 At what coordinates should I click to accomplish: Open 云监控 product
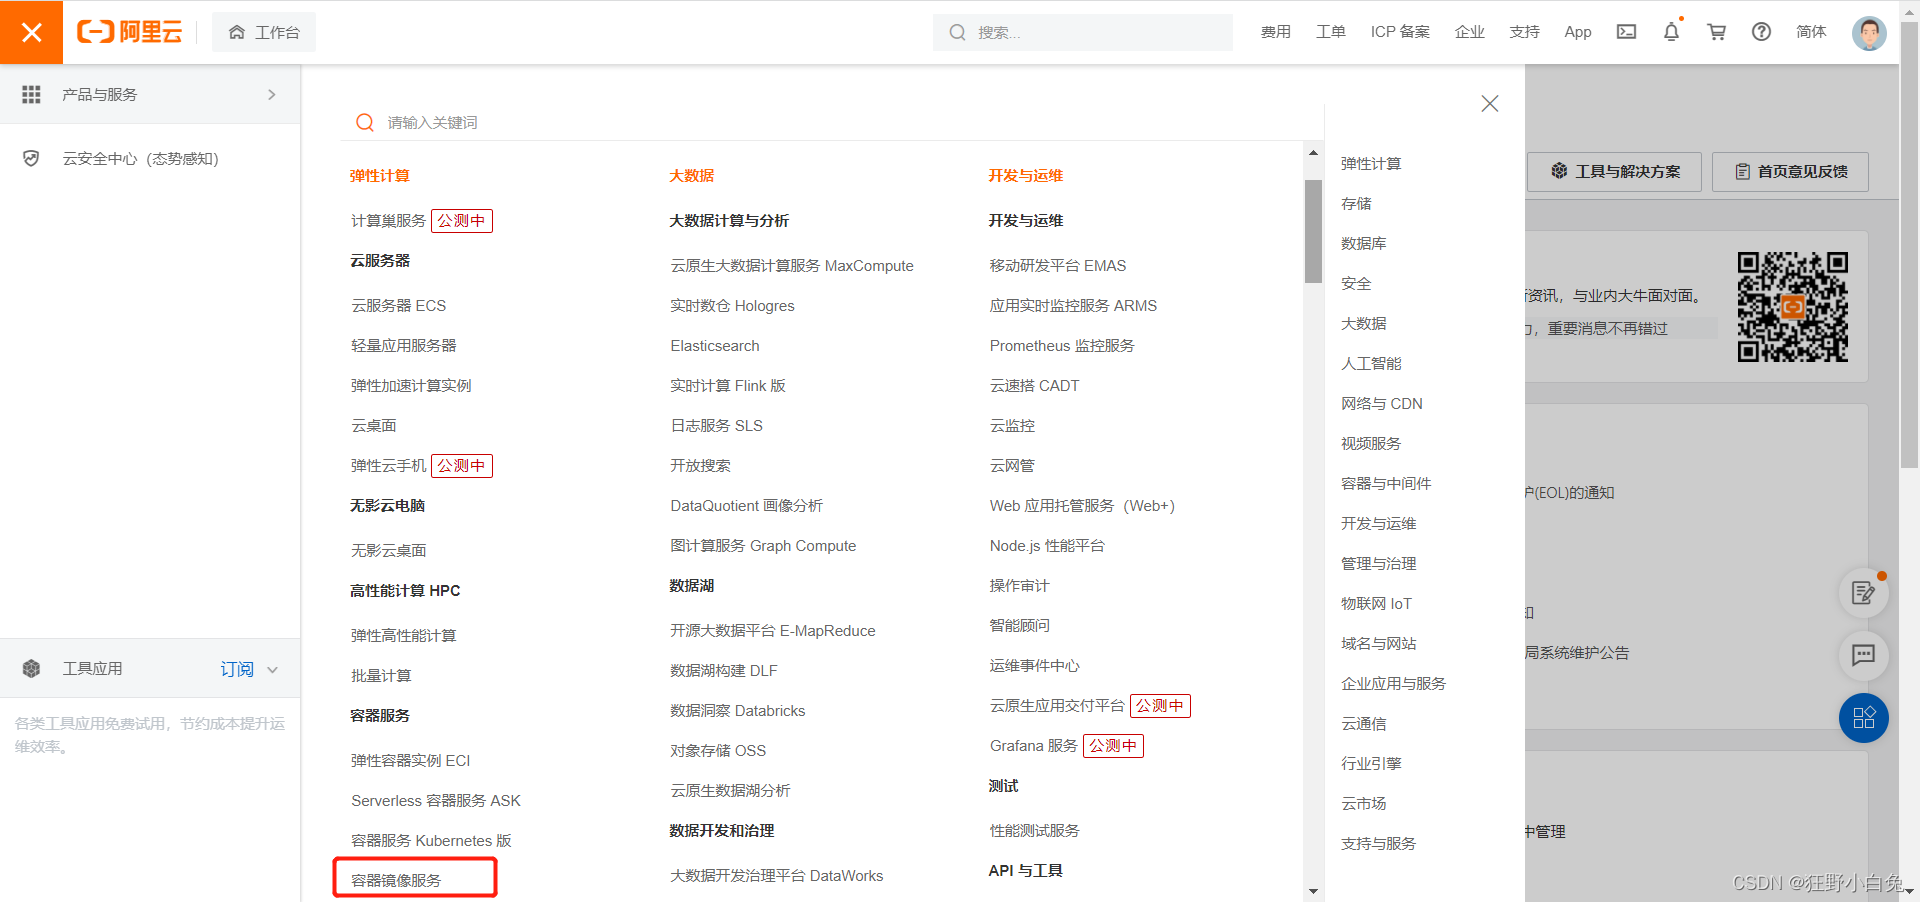click(x=1012, y=425)
